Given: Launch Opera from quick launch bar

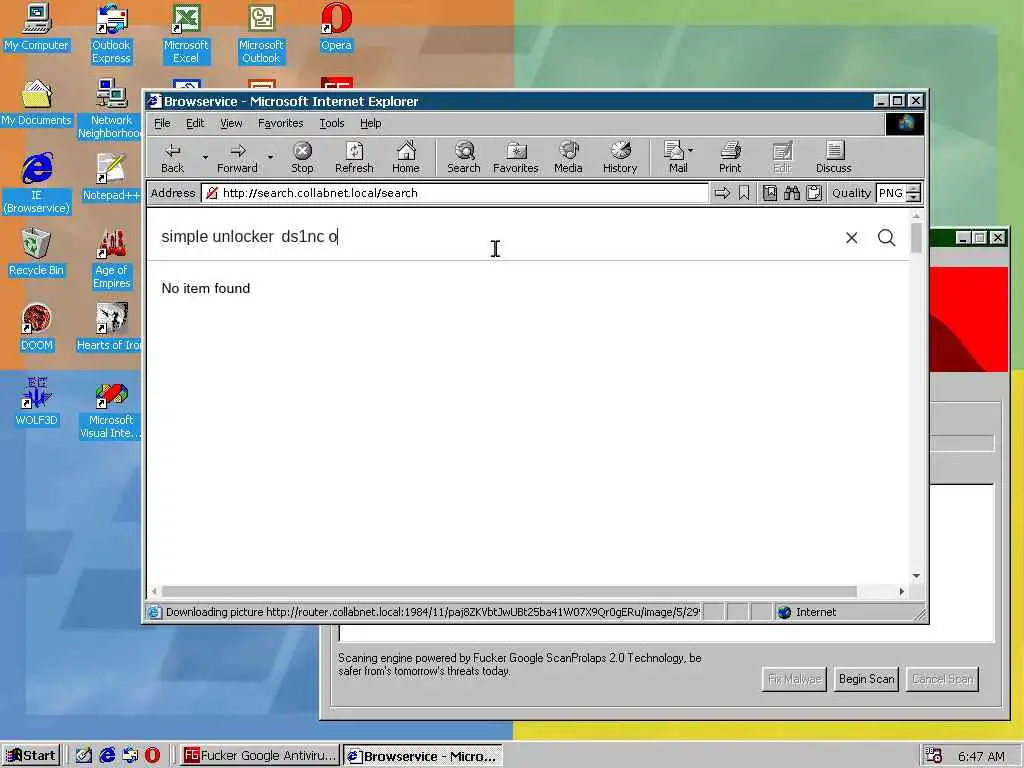Looking at the screenshot, I should pos(152,756).
